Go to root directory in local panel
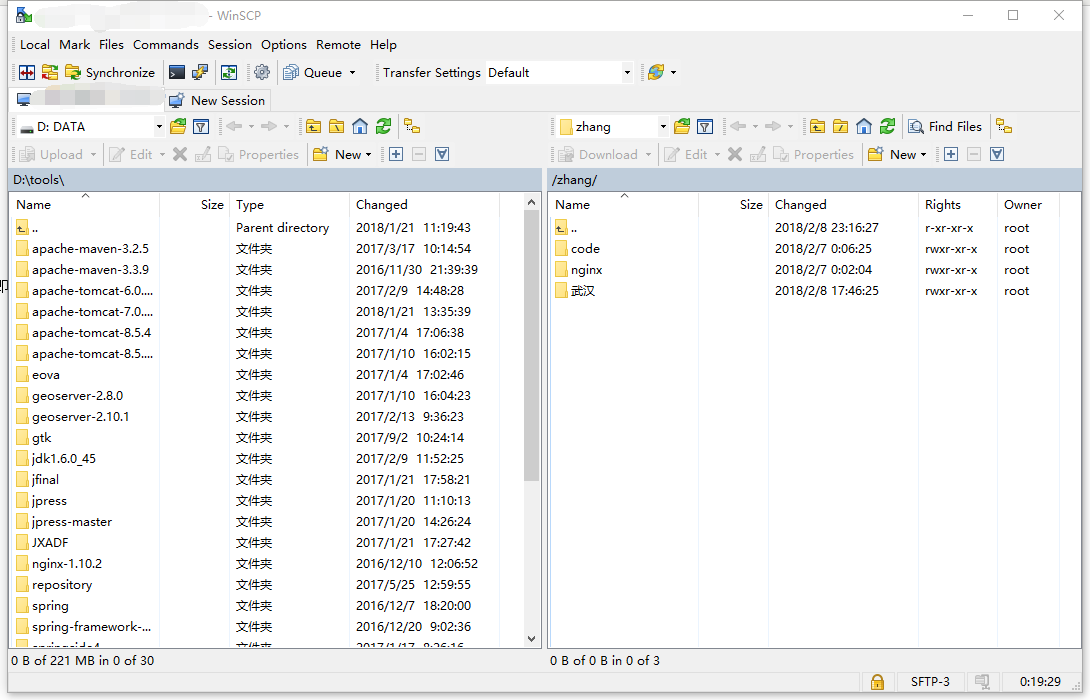Image resolution: width=1090 pixels, height=700 pixels. point(336,127)
